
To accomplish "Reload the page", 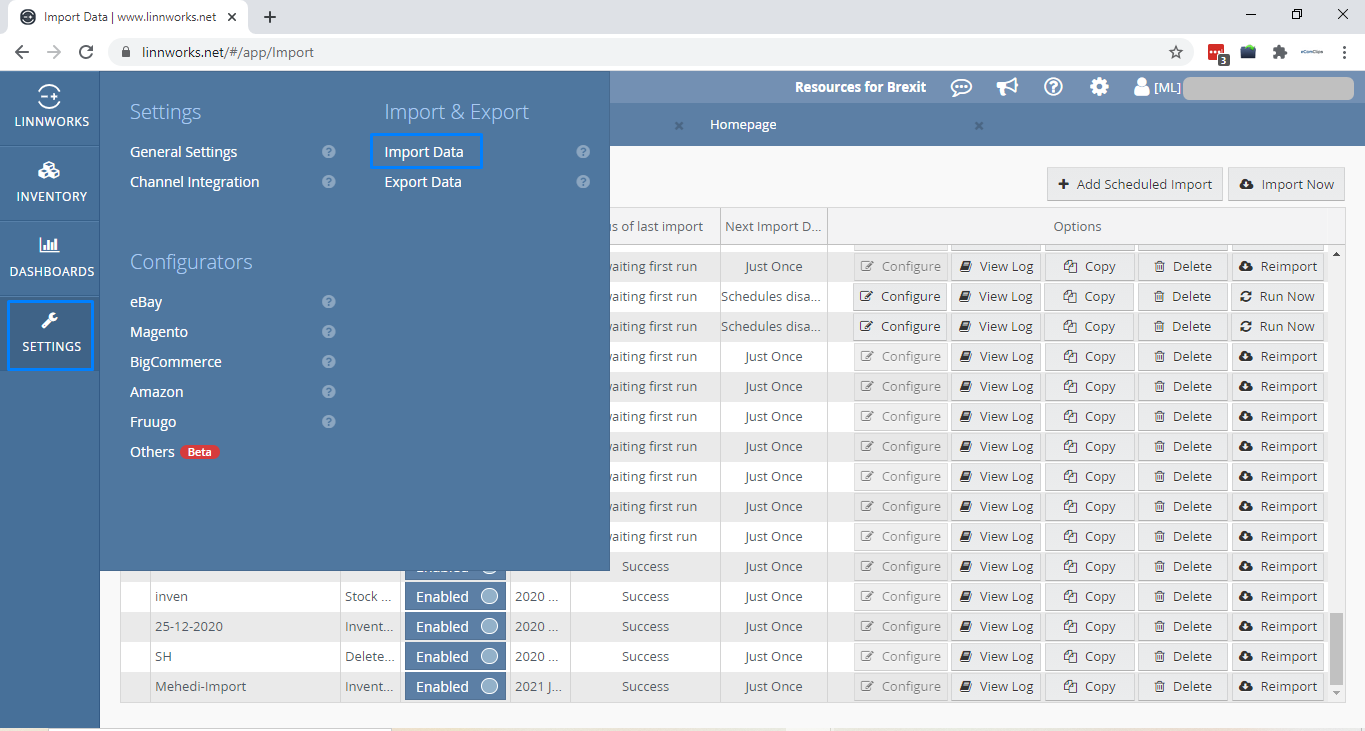I will 86,52.
